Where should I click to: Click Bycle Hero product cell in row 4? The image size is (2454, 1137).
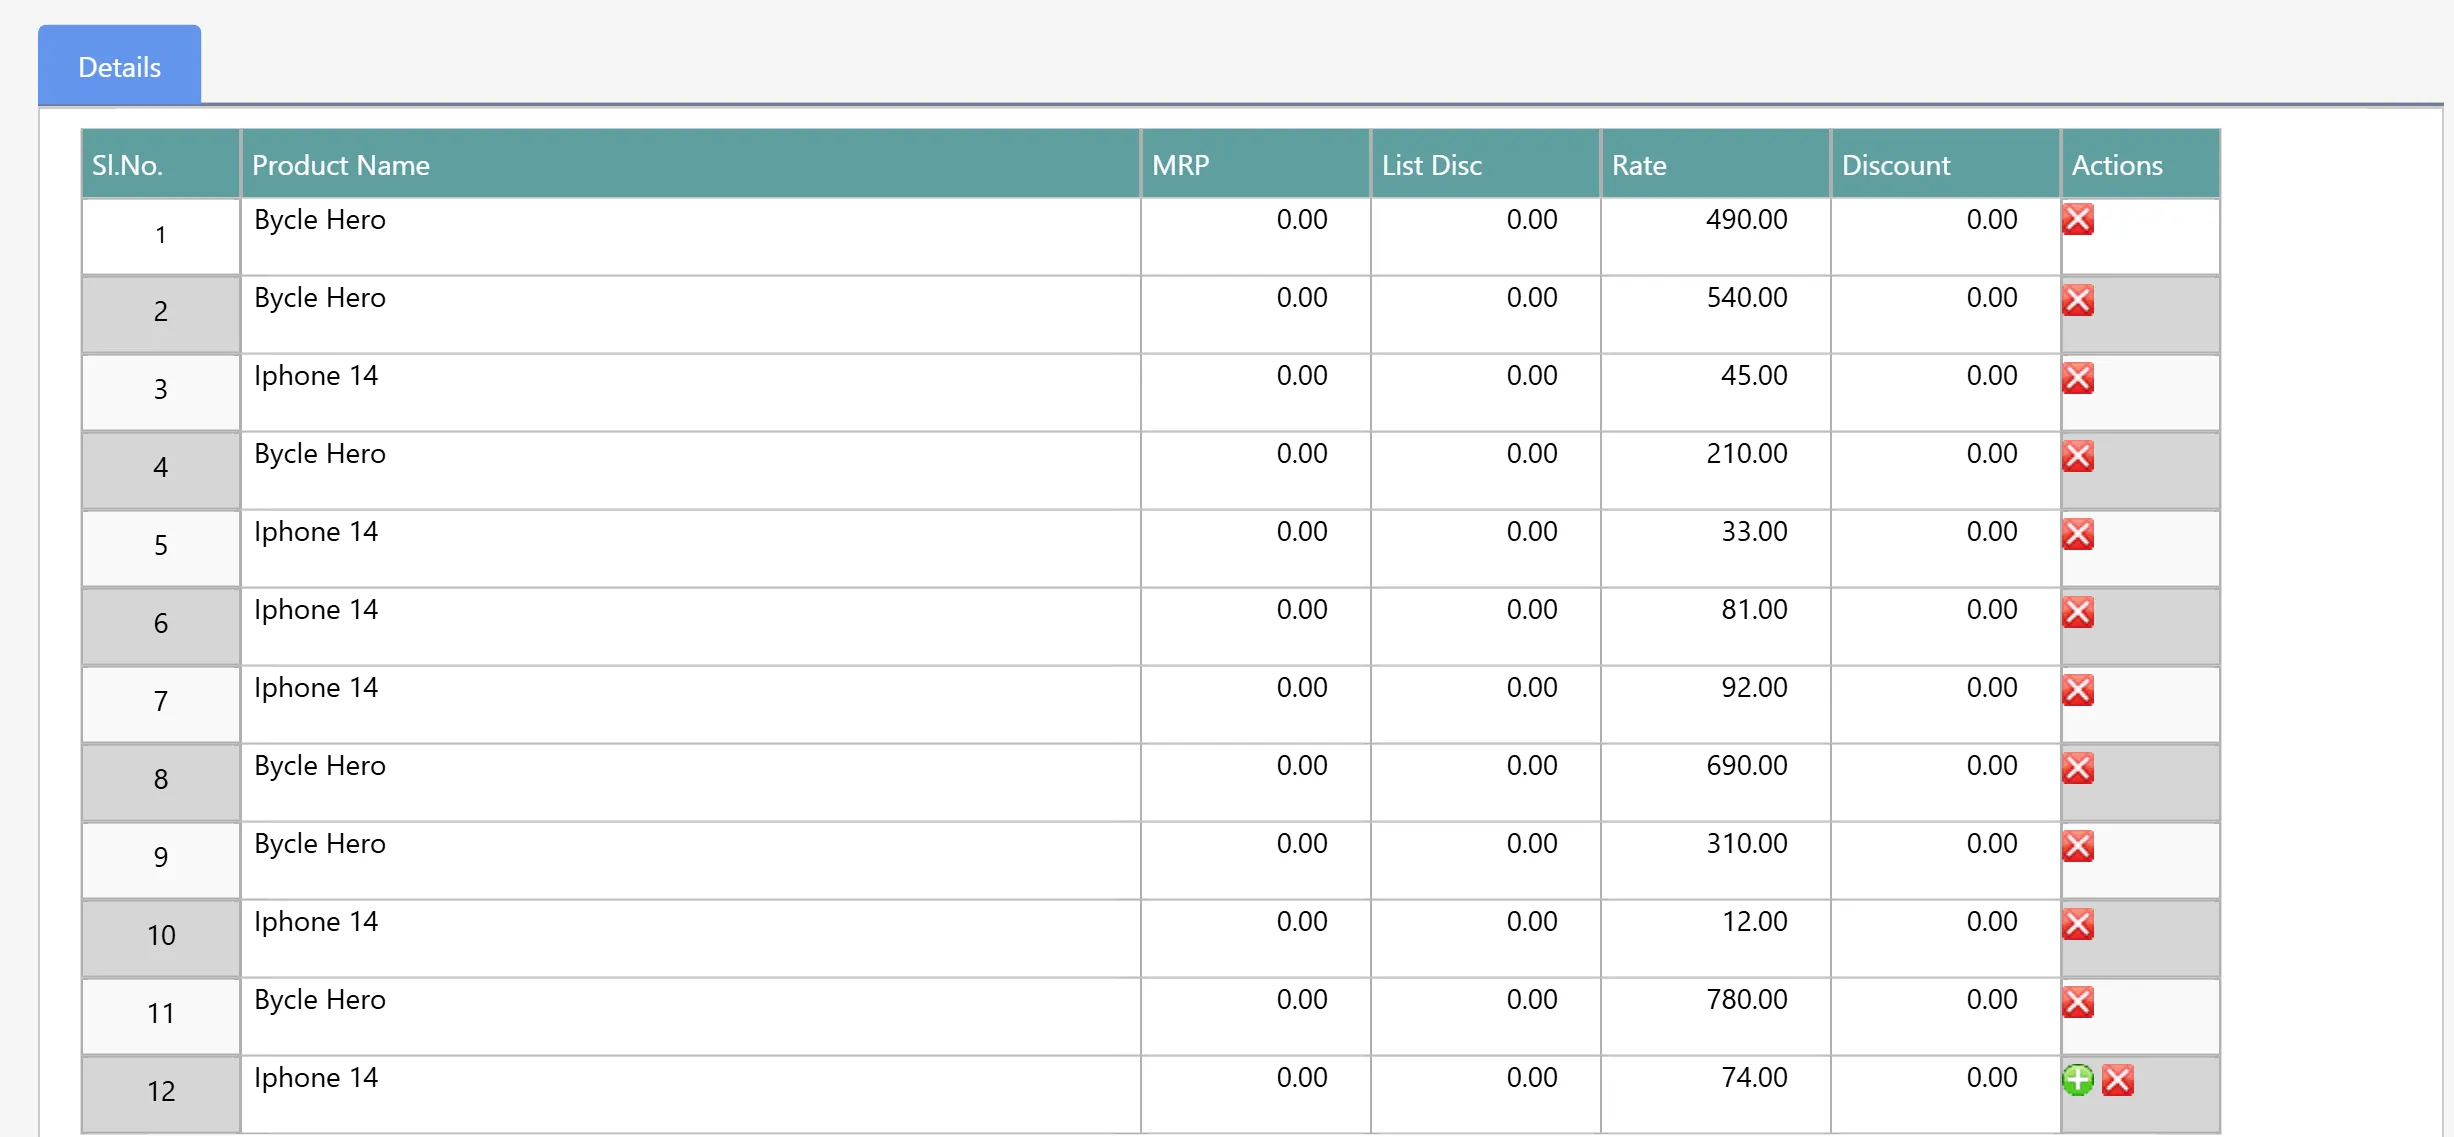click(691, 471)
